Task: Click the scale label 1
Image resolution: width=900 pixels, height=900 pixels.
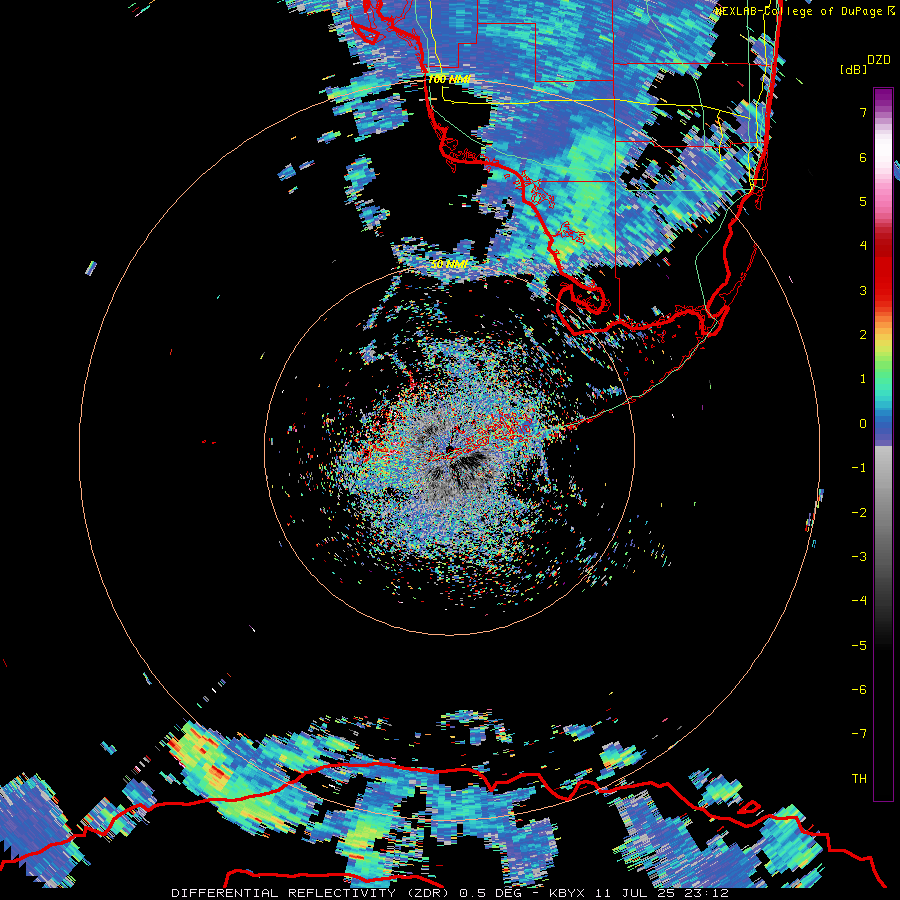Action: click(863, 379)
